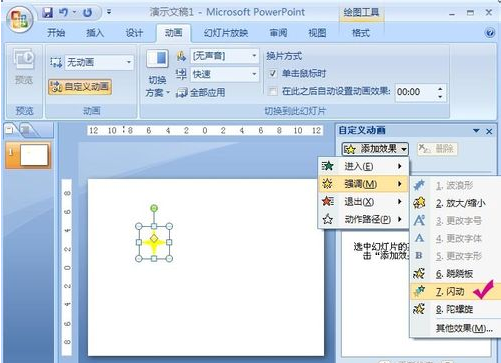Select slide 1 thumbnail
501x363 pixels.
(34, 155)
